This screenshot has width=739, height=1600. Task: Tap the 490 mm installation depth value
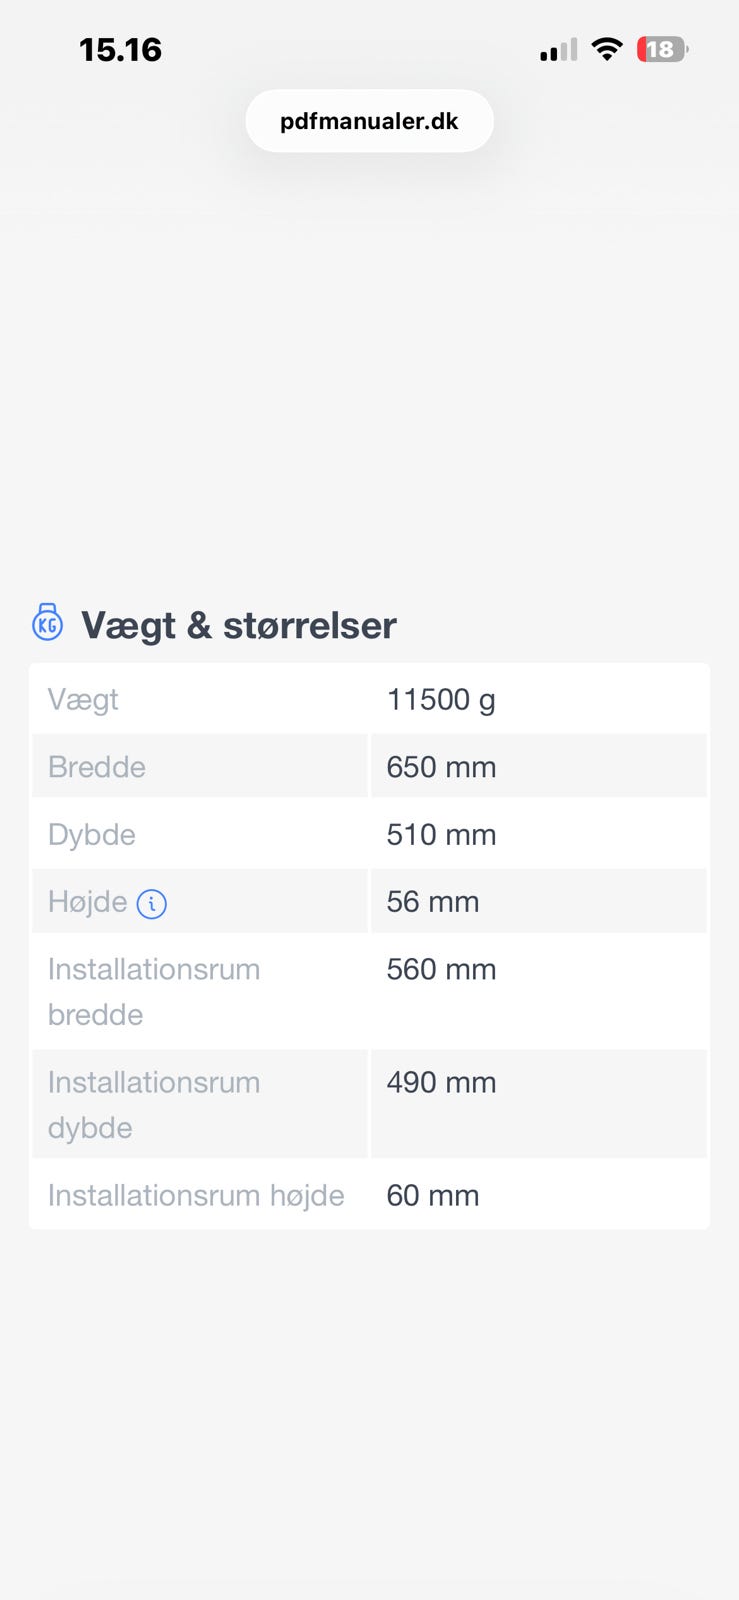[441, 1082]
